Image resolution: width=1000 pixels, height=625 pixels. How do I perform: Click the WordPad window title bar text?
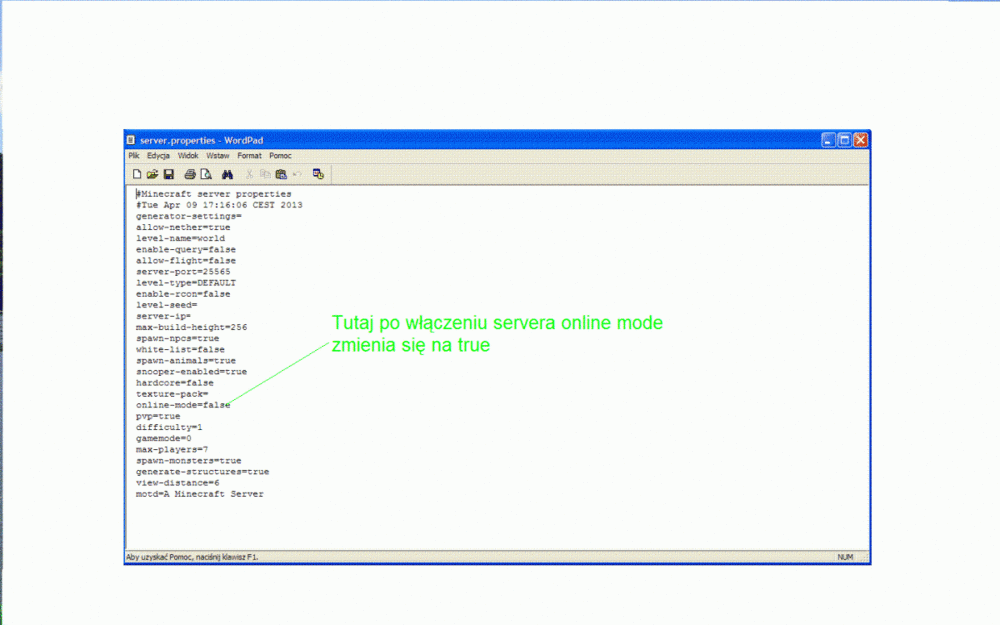pos(202,140)
